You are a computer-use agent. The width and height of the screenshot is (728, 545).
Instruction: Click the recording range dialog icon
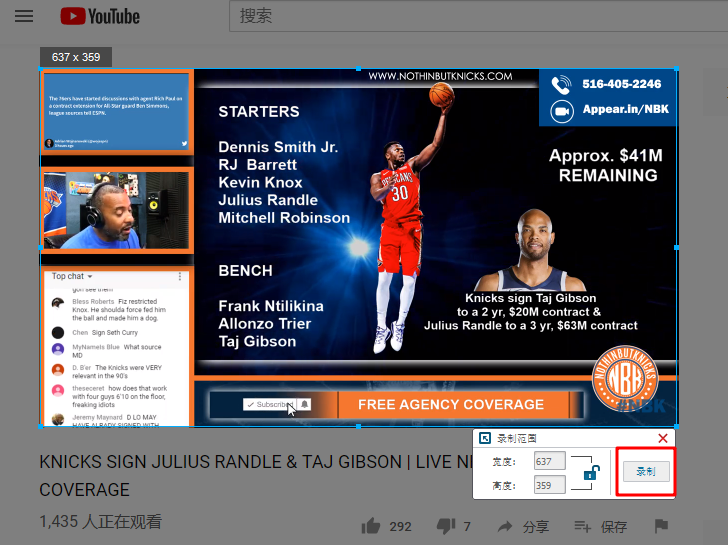tap(485, 438)
